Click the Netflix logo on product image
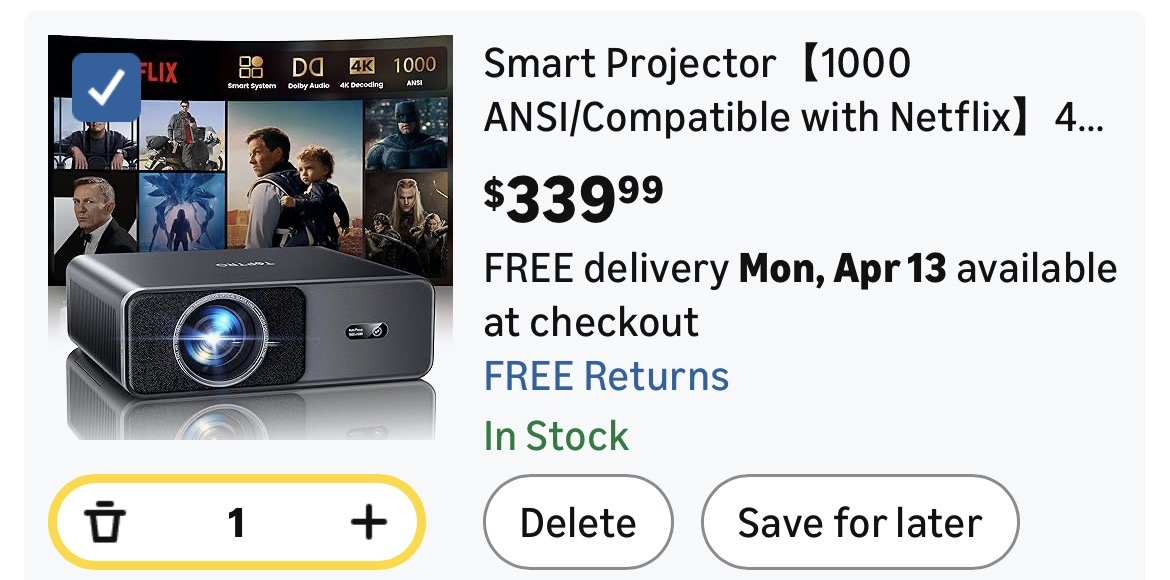 click(x=160, y=72)
